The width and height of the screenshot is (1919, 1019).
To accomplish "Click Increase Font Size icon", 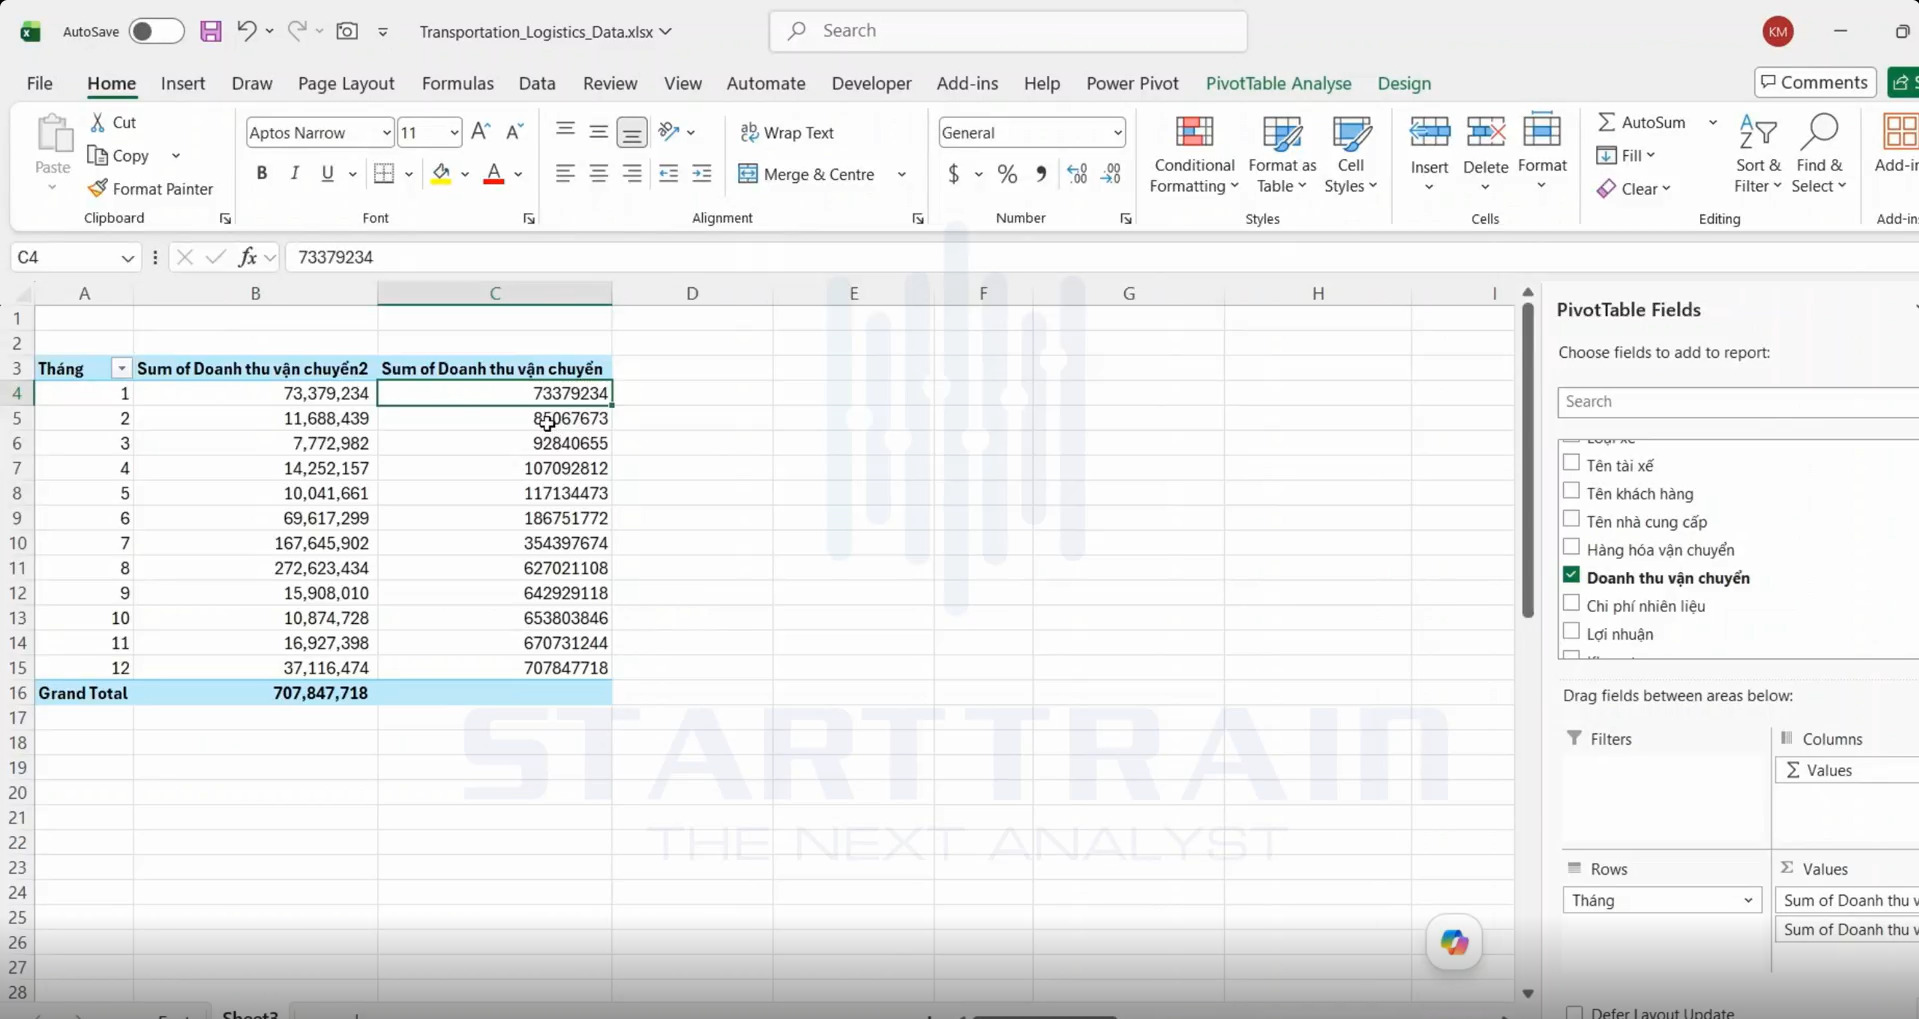I will 480,132.
